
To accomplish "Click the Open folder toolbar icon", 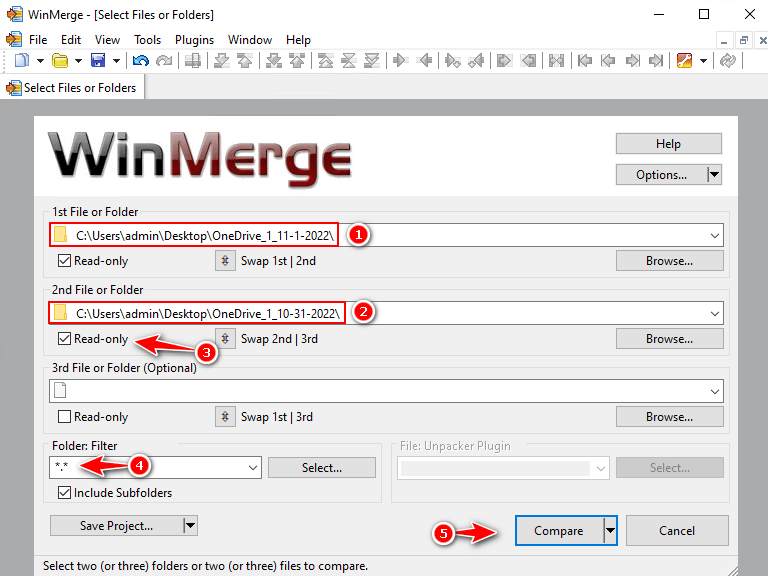I will click(x=60, y=61).
